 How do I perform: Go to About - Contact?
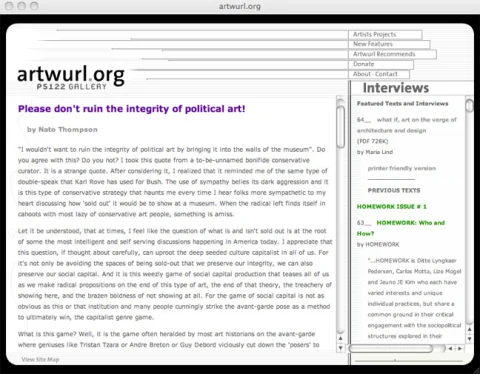pyautogui.click(x=375, y=74)
